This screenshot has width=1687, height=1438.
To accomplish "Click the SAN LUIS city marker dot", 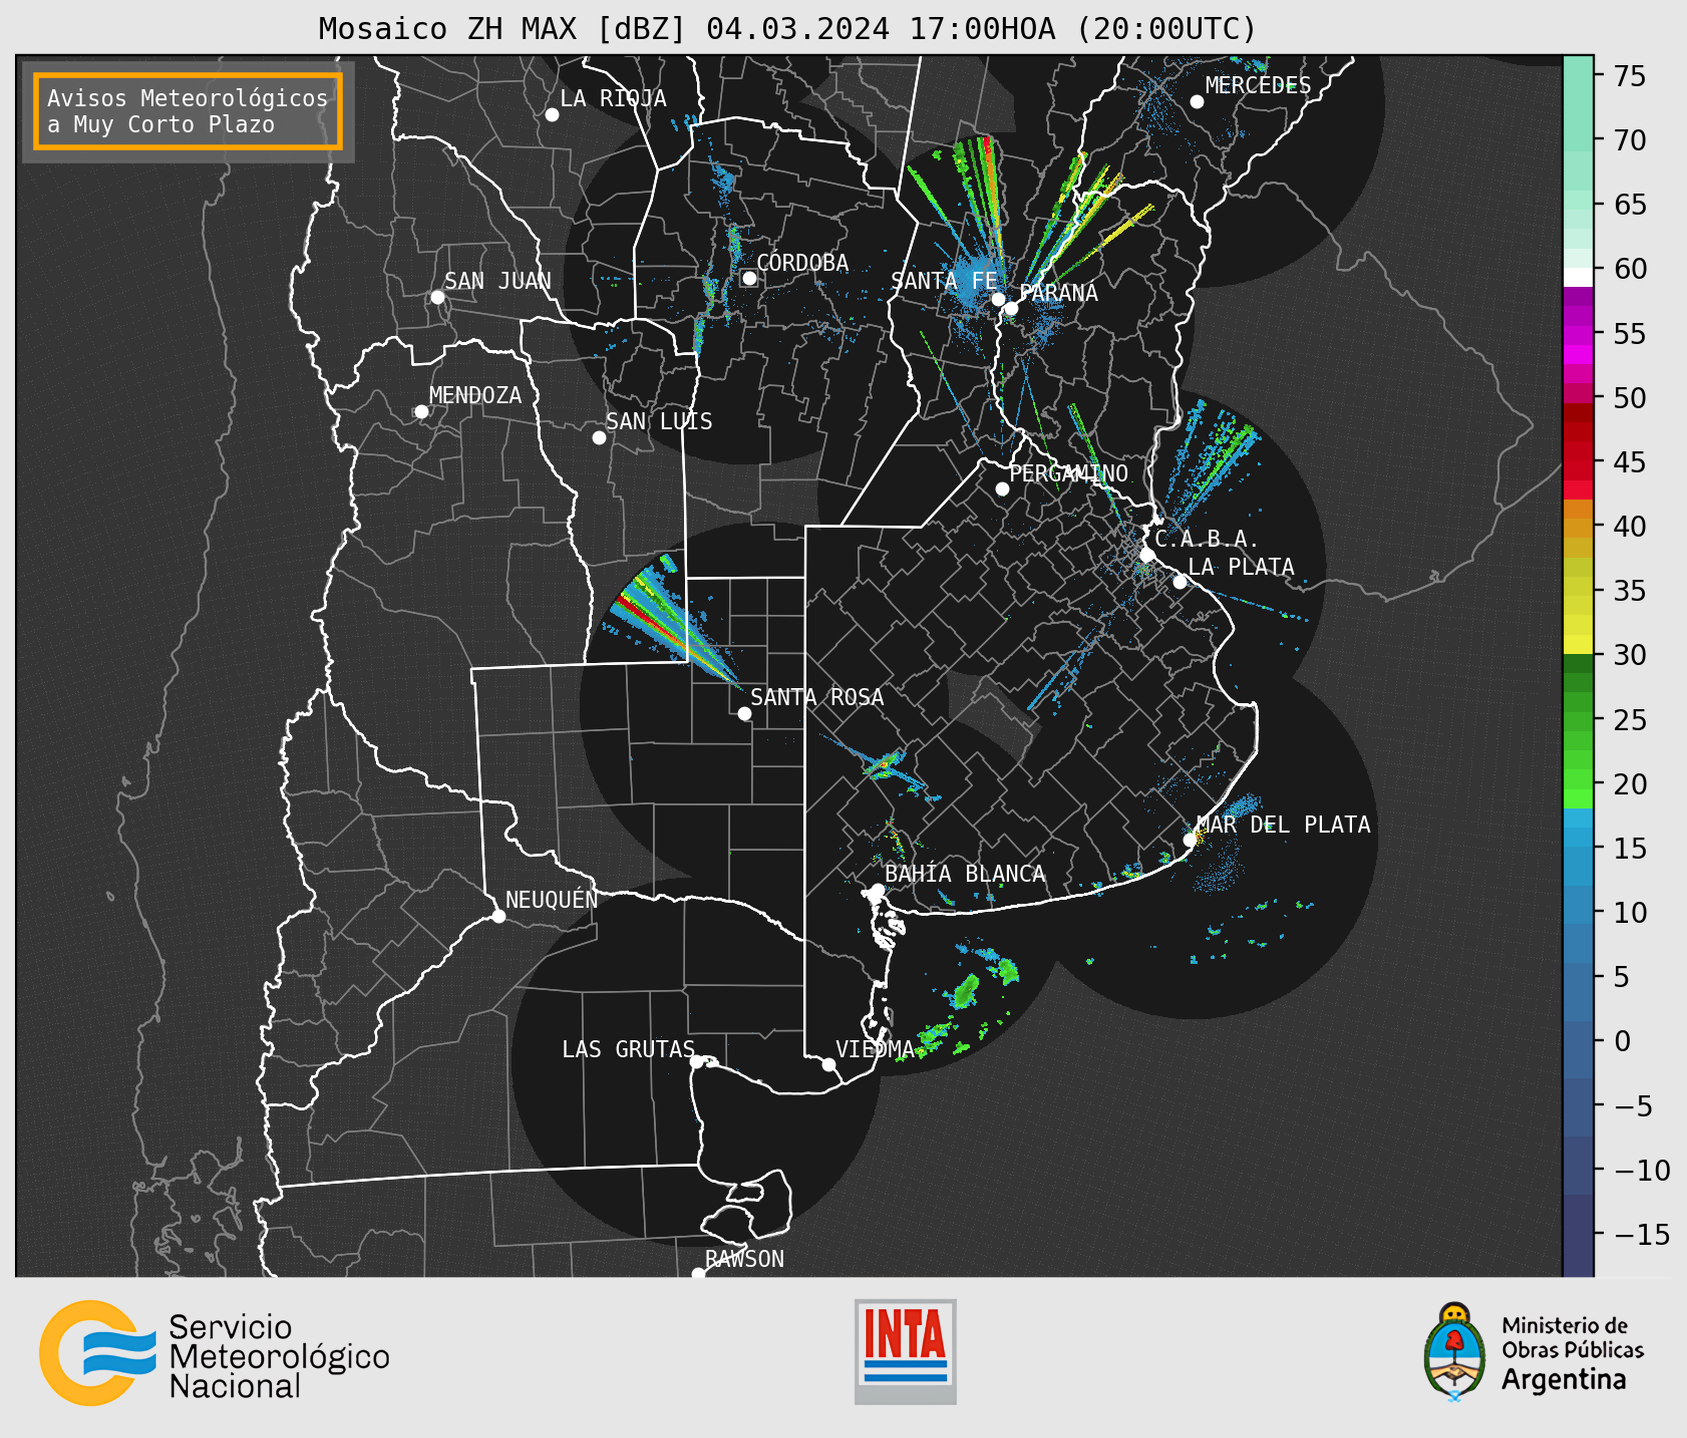I will tap(599, 438).
